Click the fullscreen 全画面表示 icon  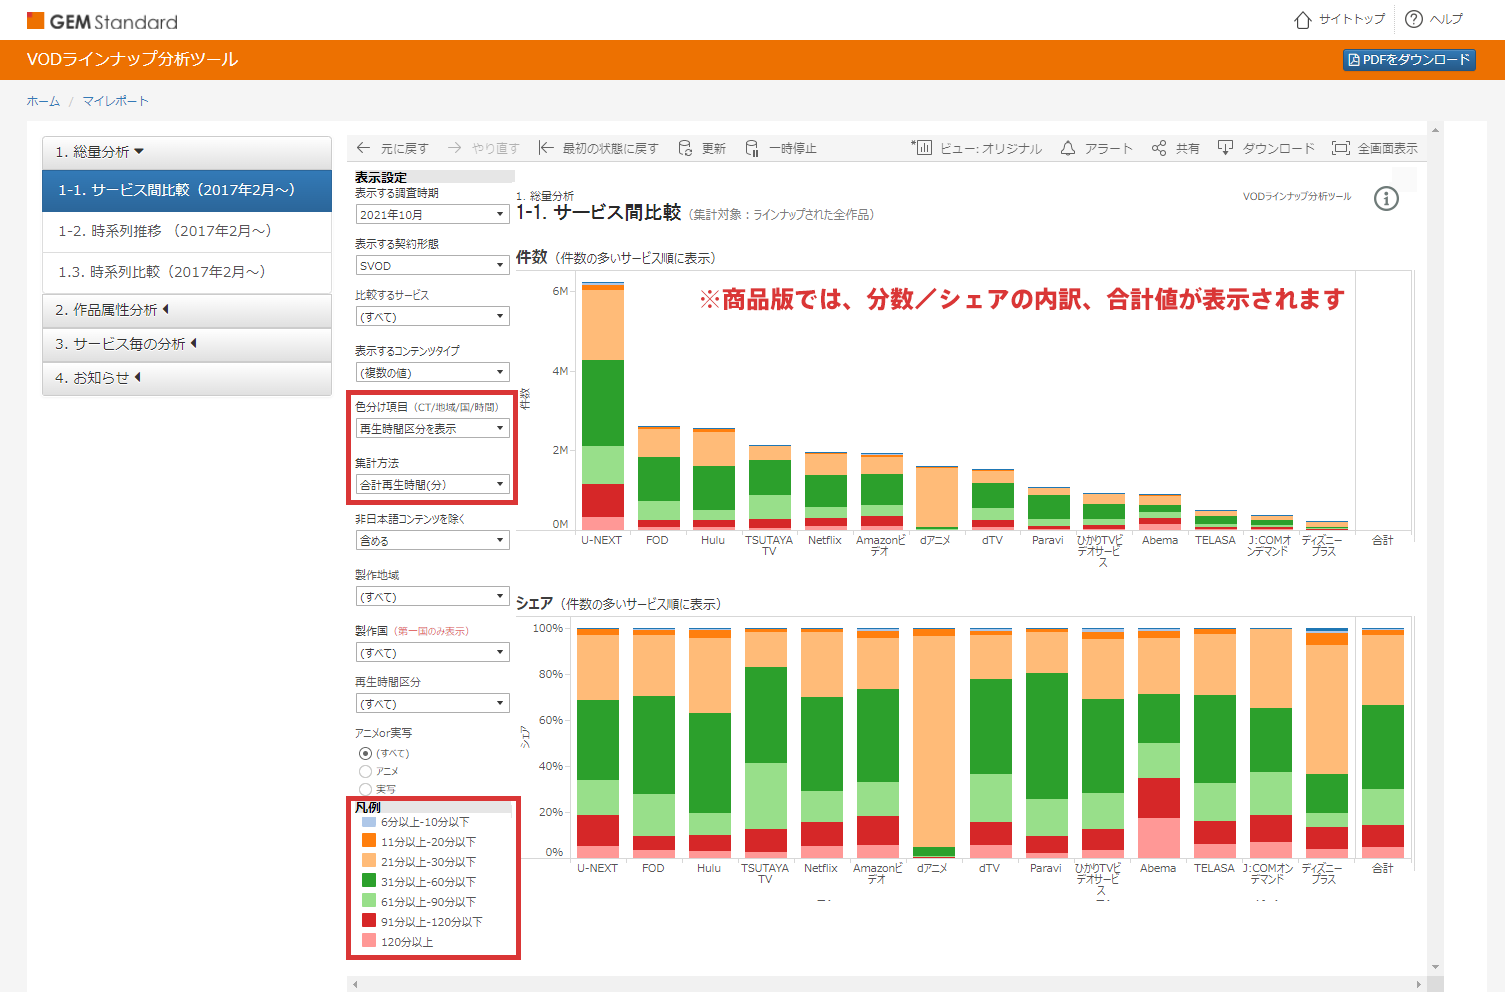coord(1341,148)
